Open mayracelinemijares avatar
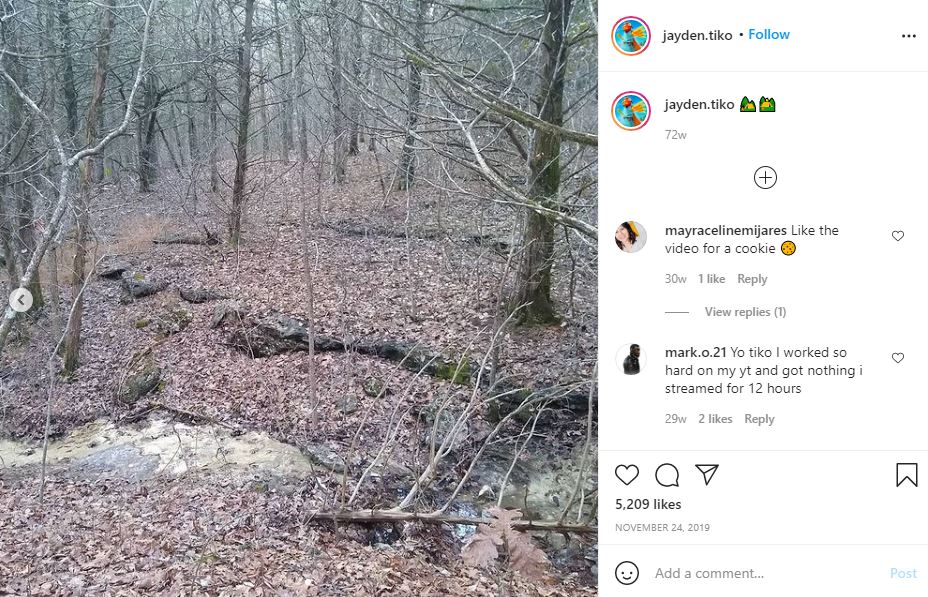 [x=631, y=237]
